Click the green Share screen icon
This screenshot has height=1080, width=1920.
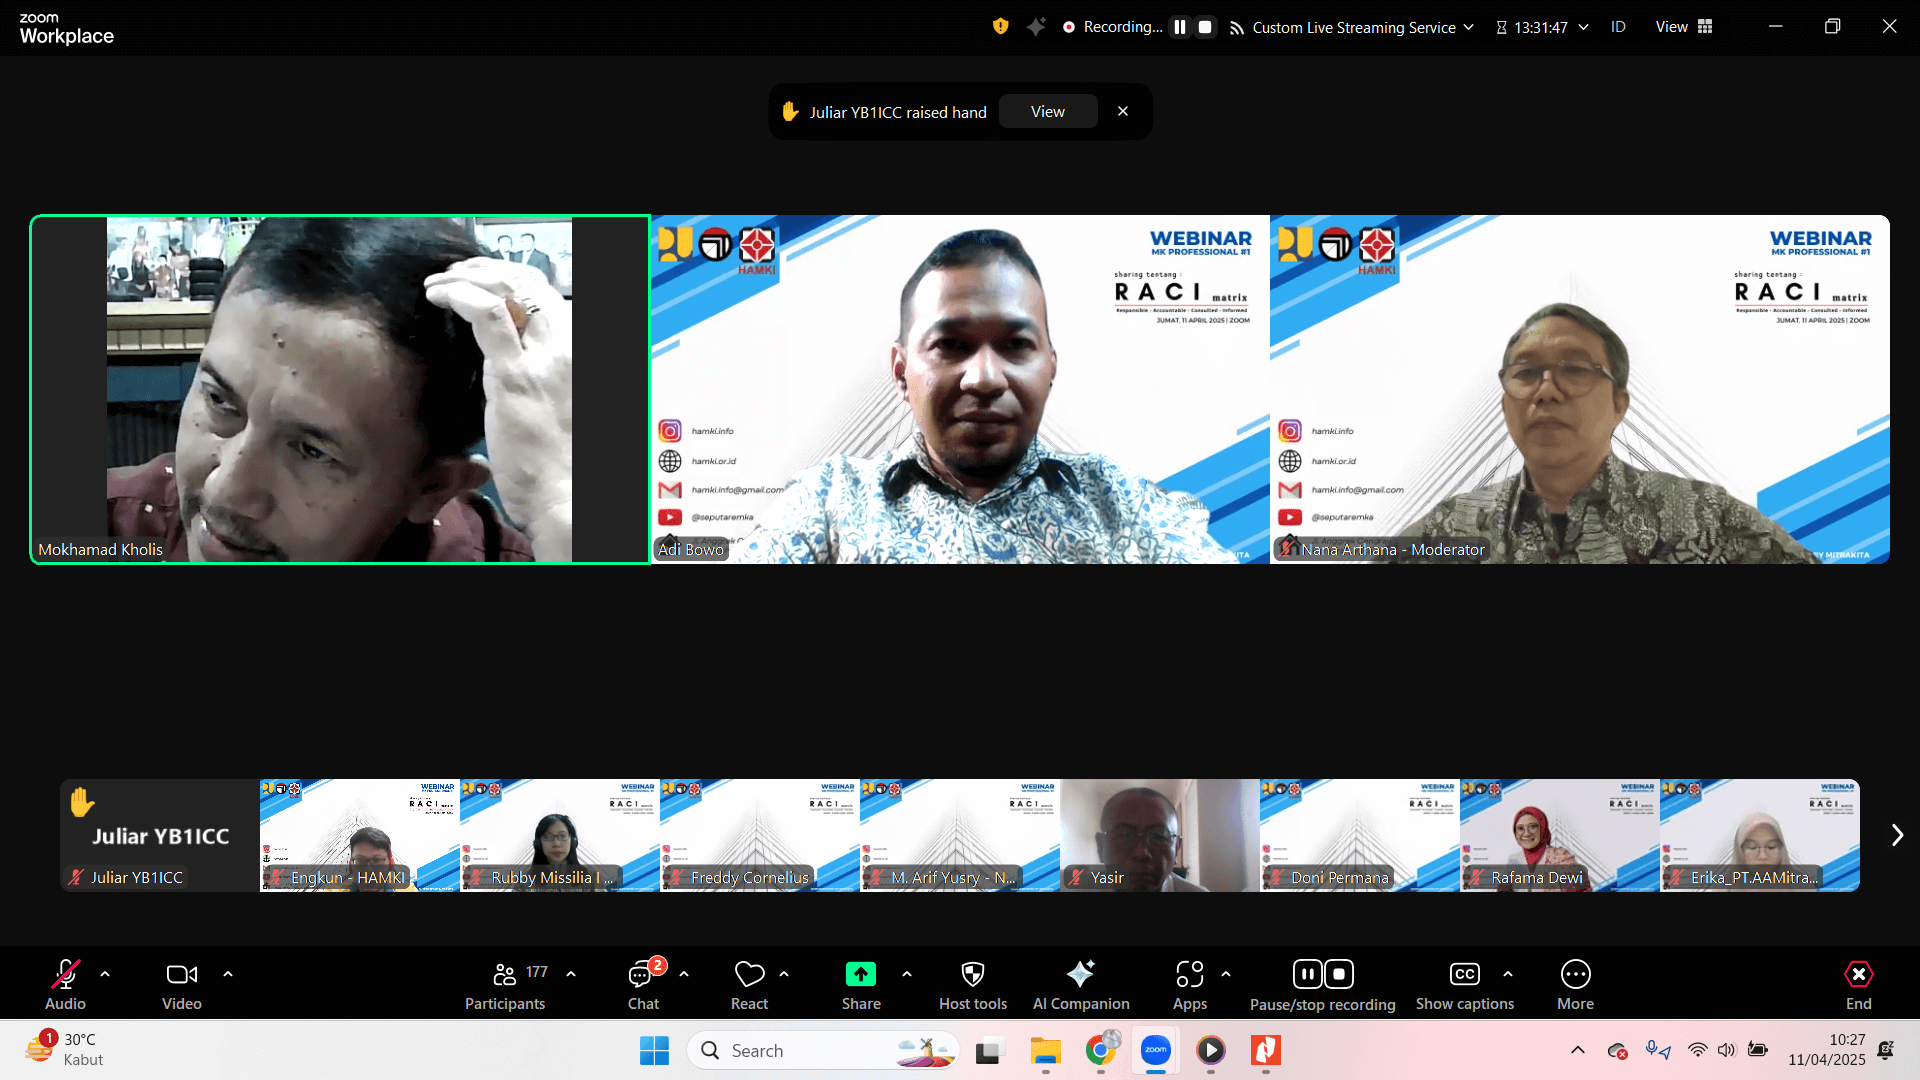tap(860, 974)
